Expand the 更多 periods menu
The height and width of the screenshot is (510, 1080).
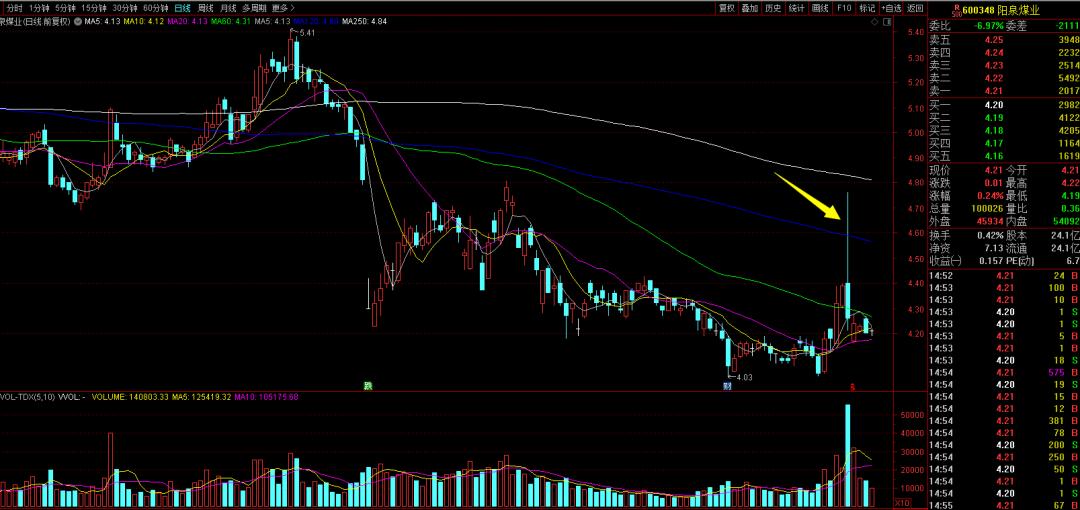pyautogui.click(x=283, y=8)
